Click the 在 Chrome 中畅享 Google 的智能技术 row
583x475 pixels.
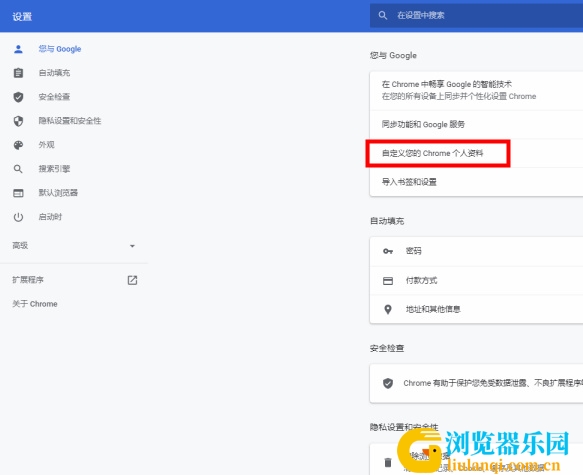click(476, 90)
